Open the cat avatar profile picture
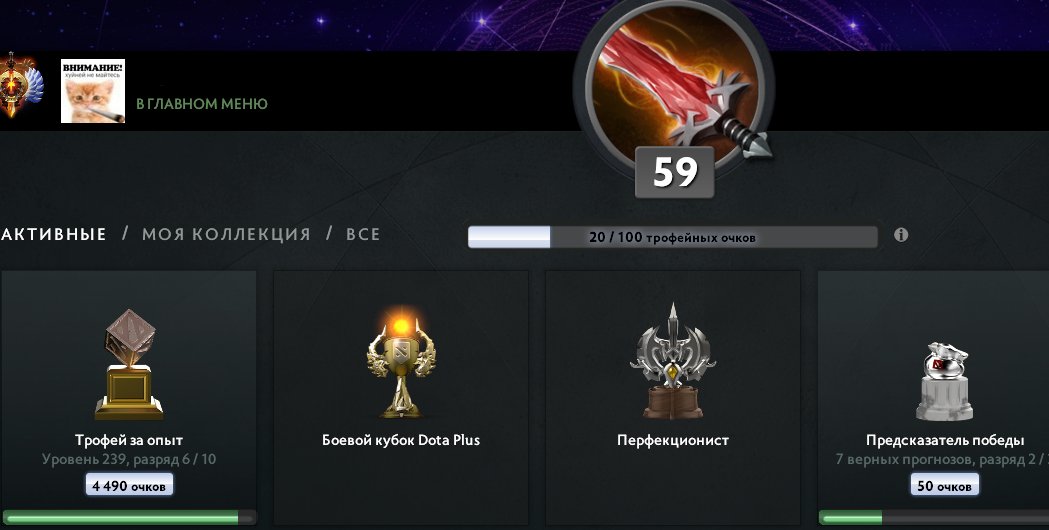The height and width of the screenshot is (530, 1049). (x=93, y=91)
